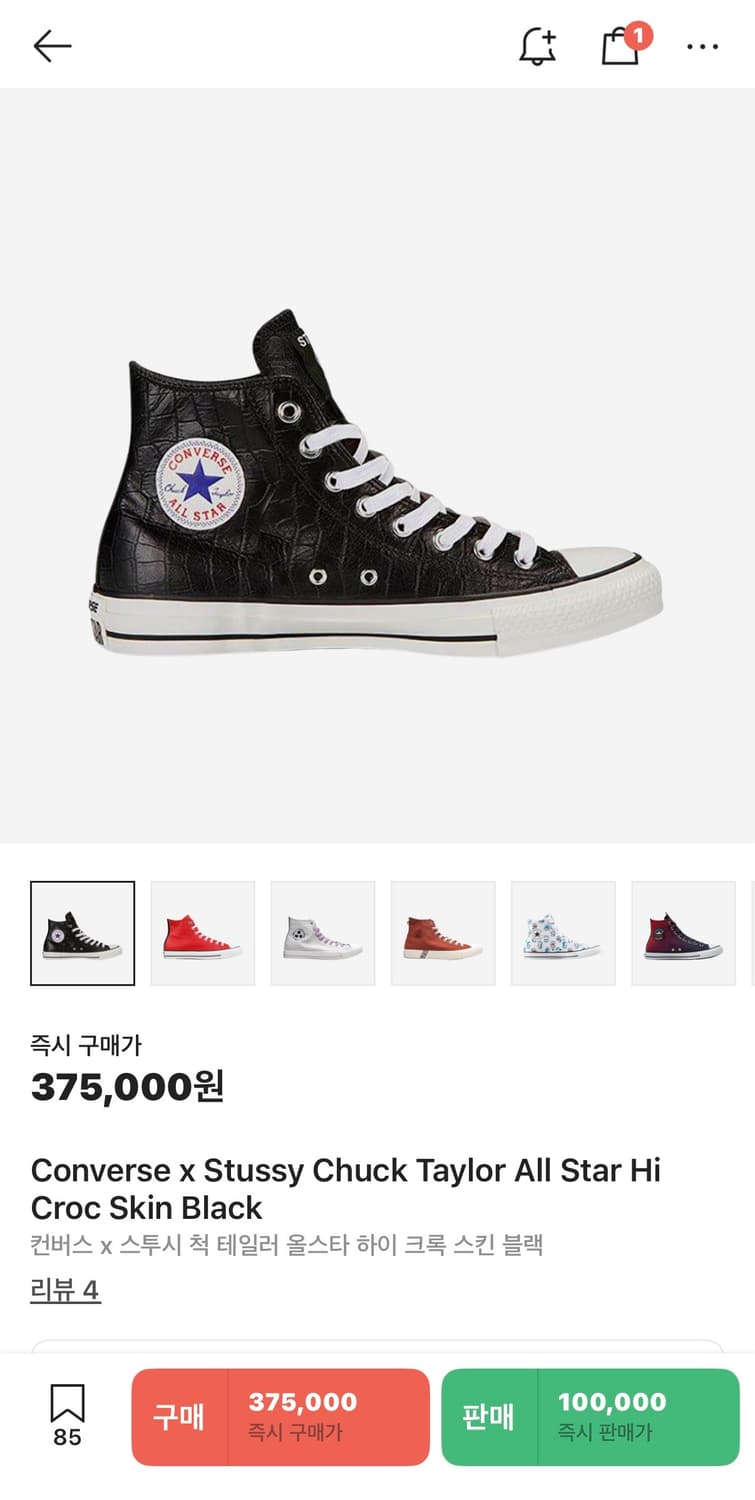The height and width of the screenshot is (1500, 755).
Task: Tap the 즉시 구매가 label
Action: [x=86, y=1046]
